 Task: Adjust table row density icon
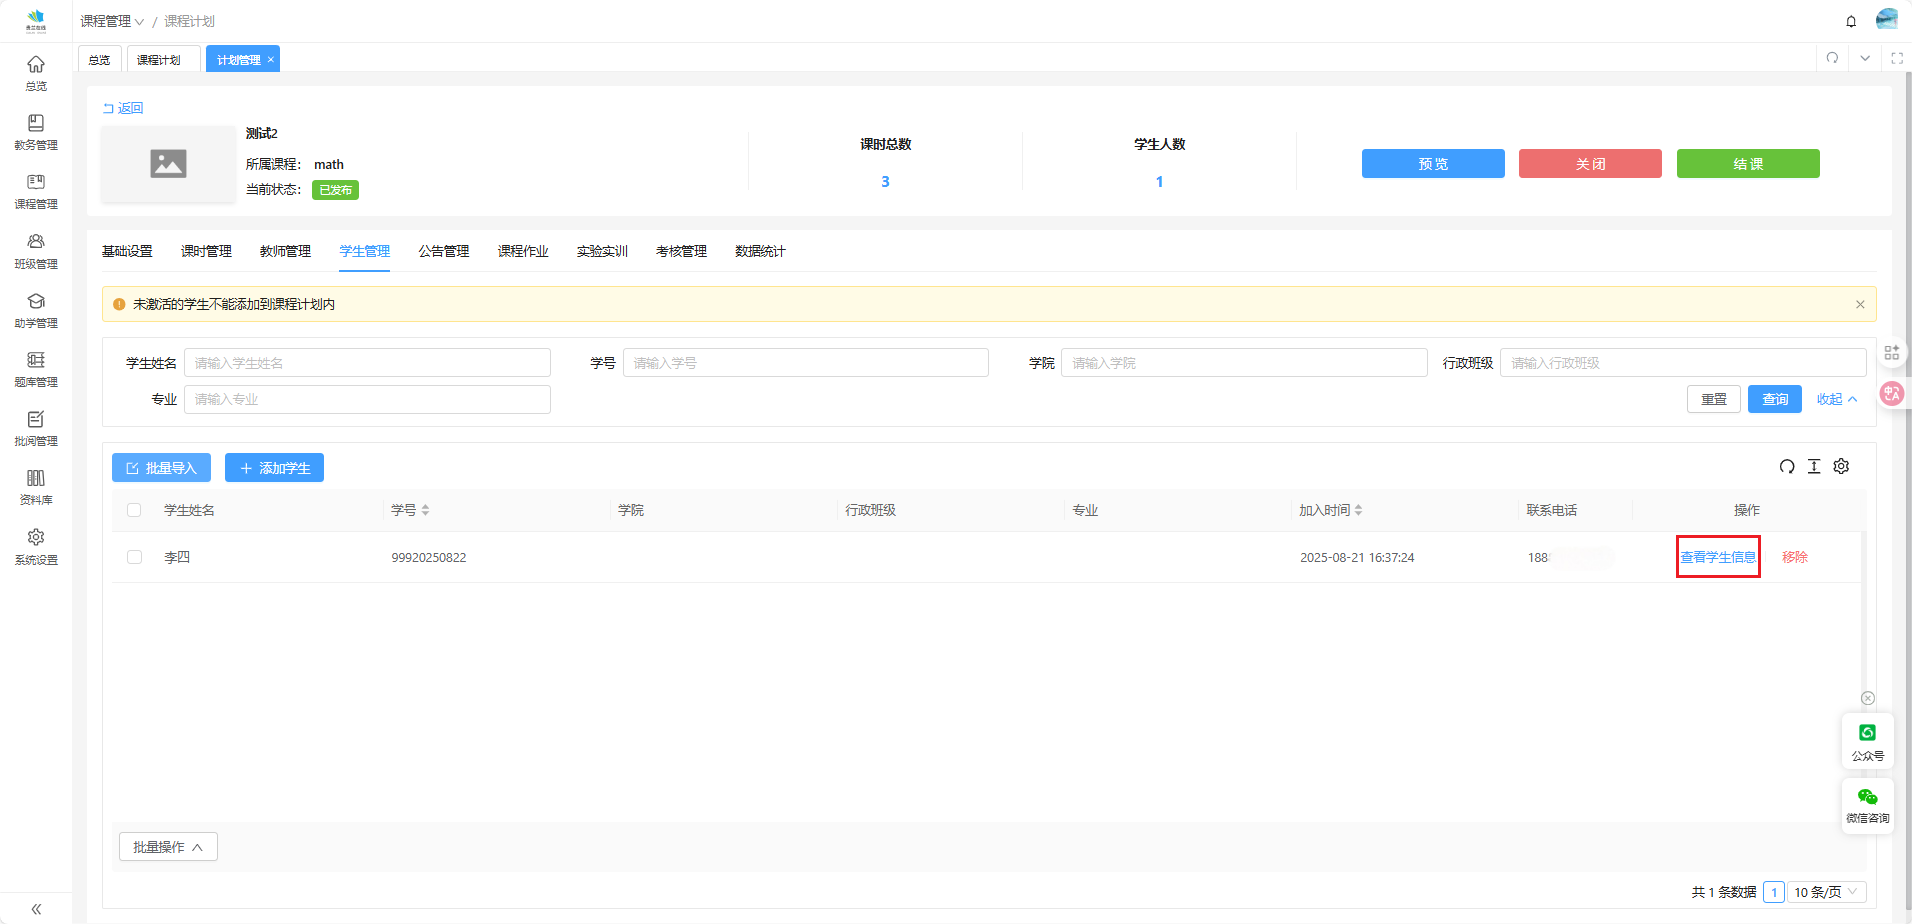coord(1814,467)
